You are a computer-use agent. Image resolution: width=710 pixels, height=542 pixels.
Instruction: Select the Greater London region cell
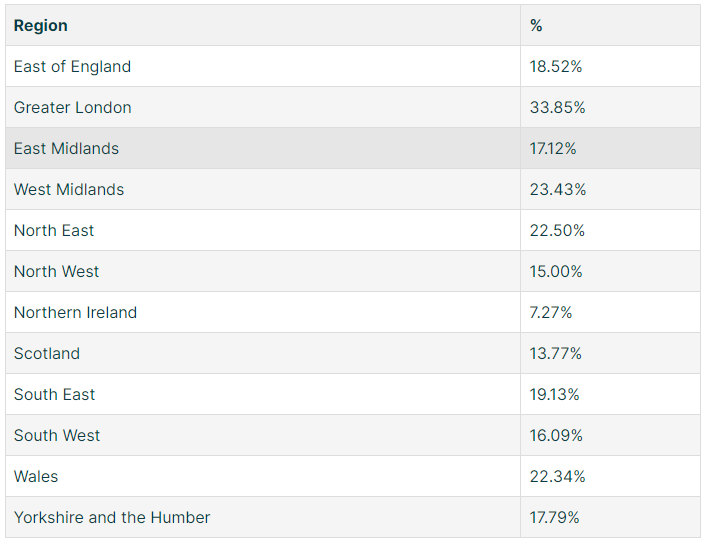(263, 107)
